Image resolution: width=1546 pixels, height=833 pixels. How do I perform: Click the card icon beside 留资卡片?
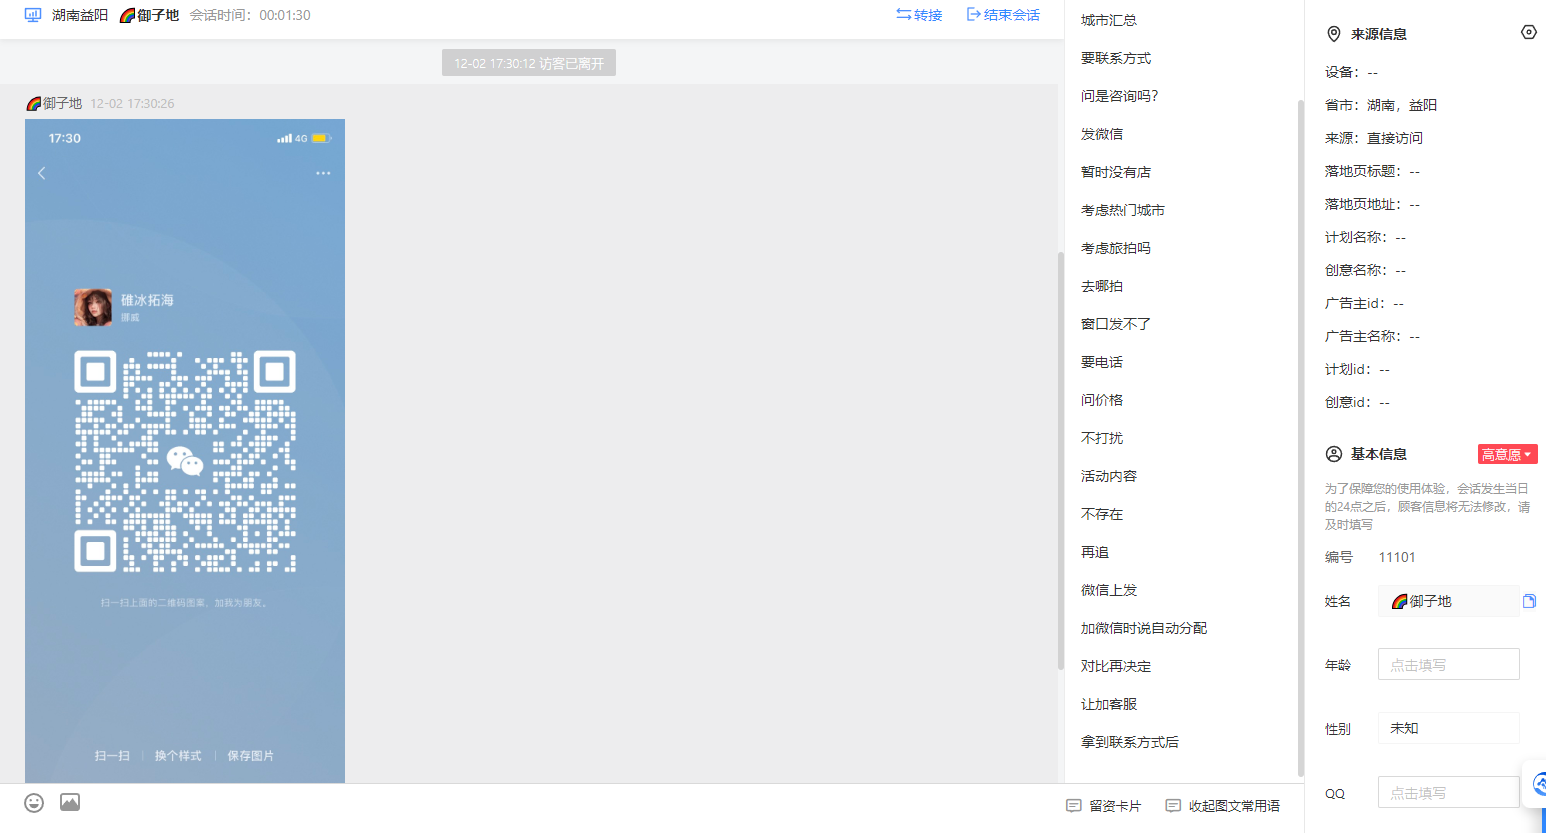tap(1074, 806)
